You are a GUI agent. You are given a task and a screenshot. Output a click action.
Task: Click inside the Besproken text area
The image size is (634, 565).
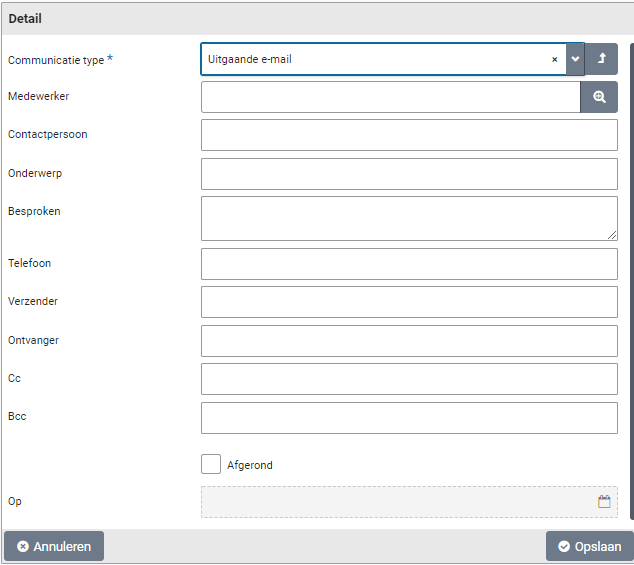pyautogui.click(x=409, y=218)
